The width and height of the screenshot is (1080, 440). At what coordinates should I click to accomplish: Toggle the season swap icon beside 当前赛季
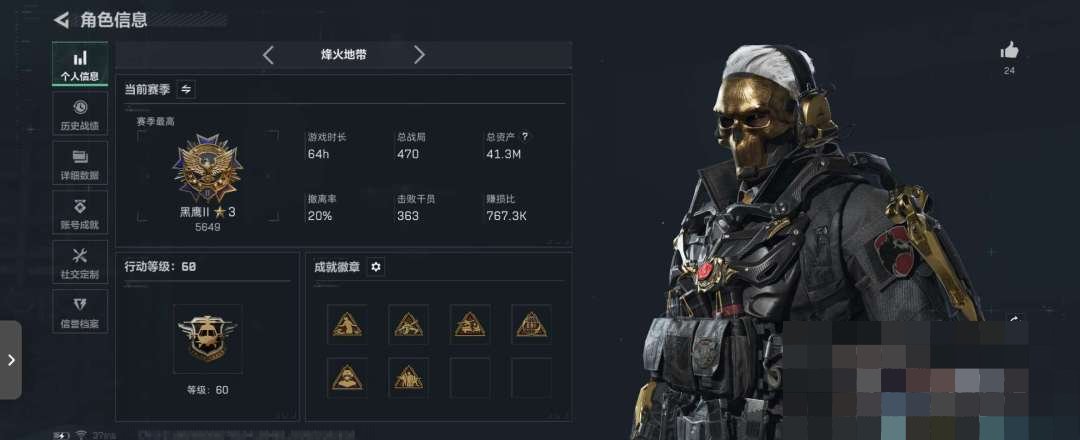(x=186, y=90)
